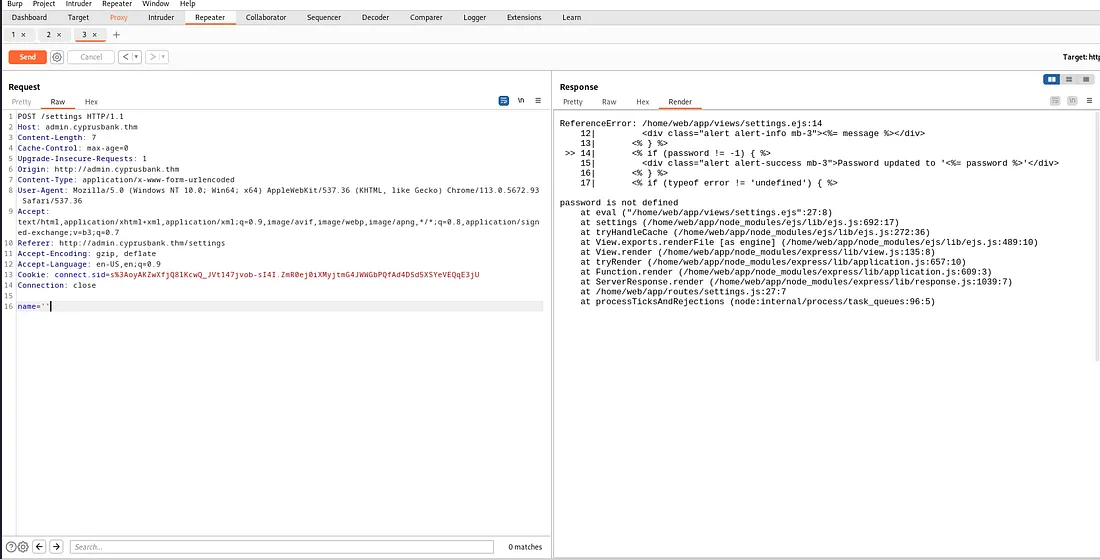Add a new Repeater tab with plus icon
The height and width of the screenshot is (559, 1100).
(116, 34)
